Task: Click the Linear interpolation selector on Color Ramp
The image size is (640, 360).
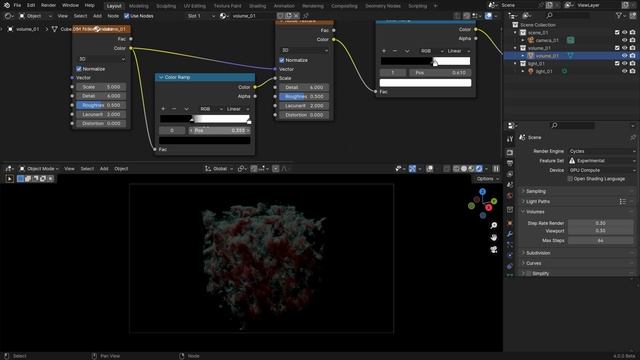Action: point(238,109)
